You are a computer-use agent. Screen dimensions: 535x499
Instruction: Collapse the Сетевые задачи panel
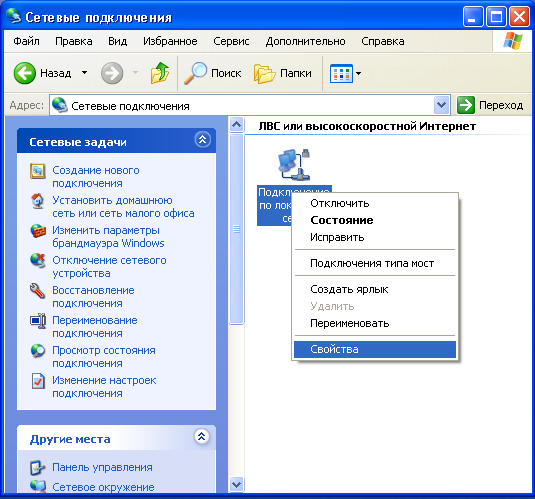(202, 140)
